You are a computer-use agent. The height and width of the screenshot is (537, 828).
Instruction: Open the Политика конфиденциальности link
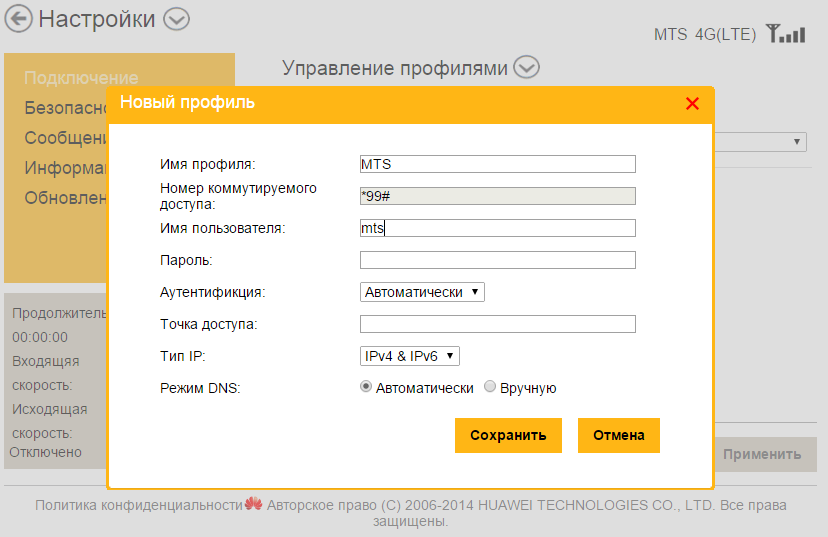click(x=139, y=505)
